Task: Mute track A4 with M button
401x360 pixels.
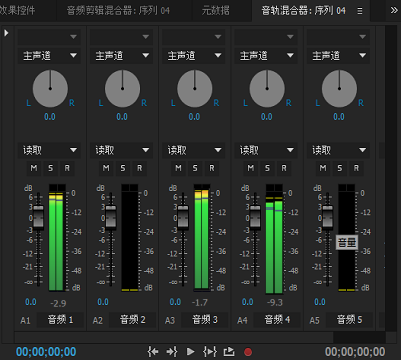Action: pos(251,168)
